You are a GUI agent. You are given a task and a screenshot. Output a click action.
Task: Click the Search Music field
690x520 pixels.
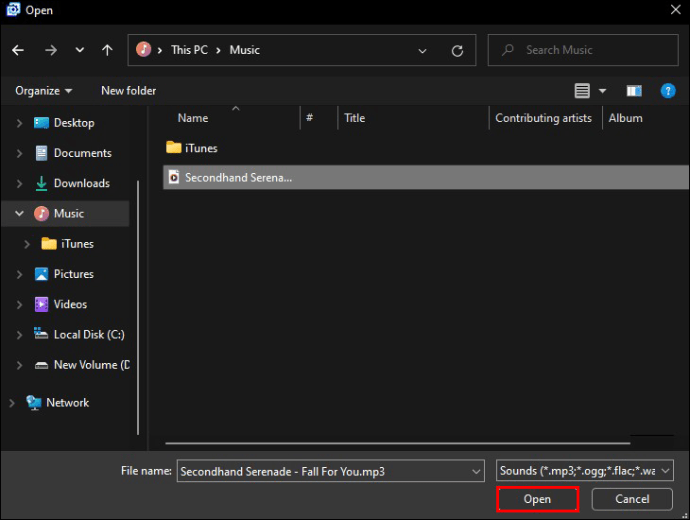pyautogui.click(x=583, y=50)
